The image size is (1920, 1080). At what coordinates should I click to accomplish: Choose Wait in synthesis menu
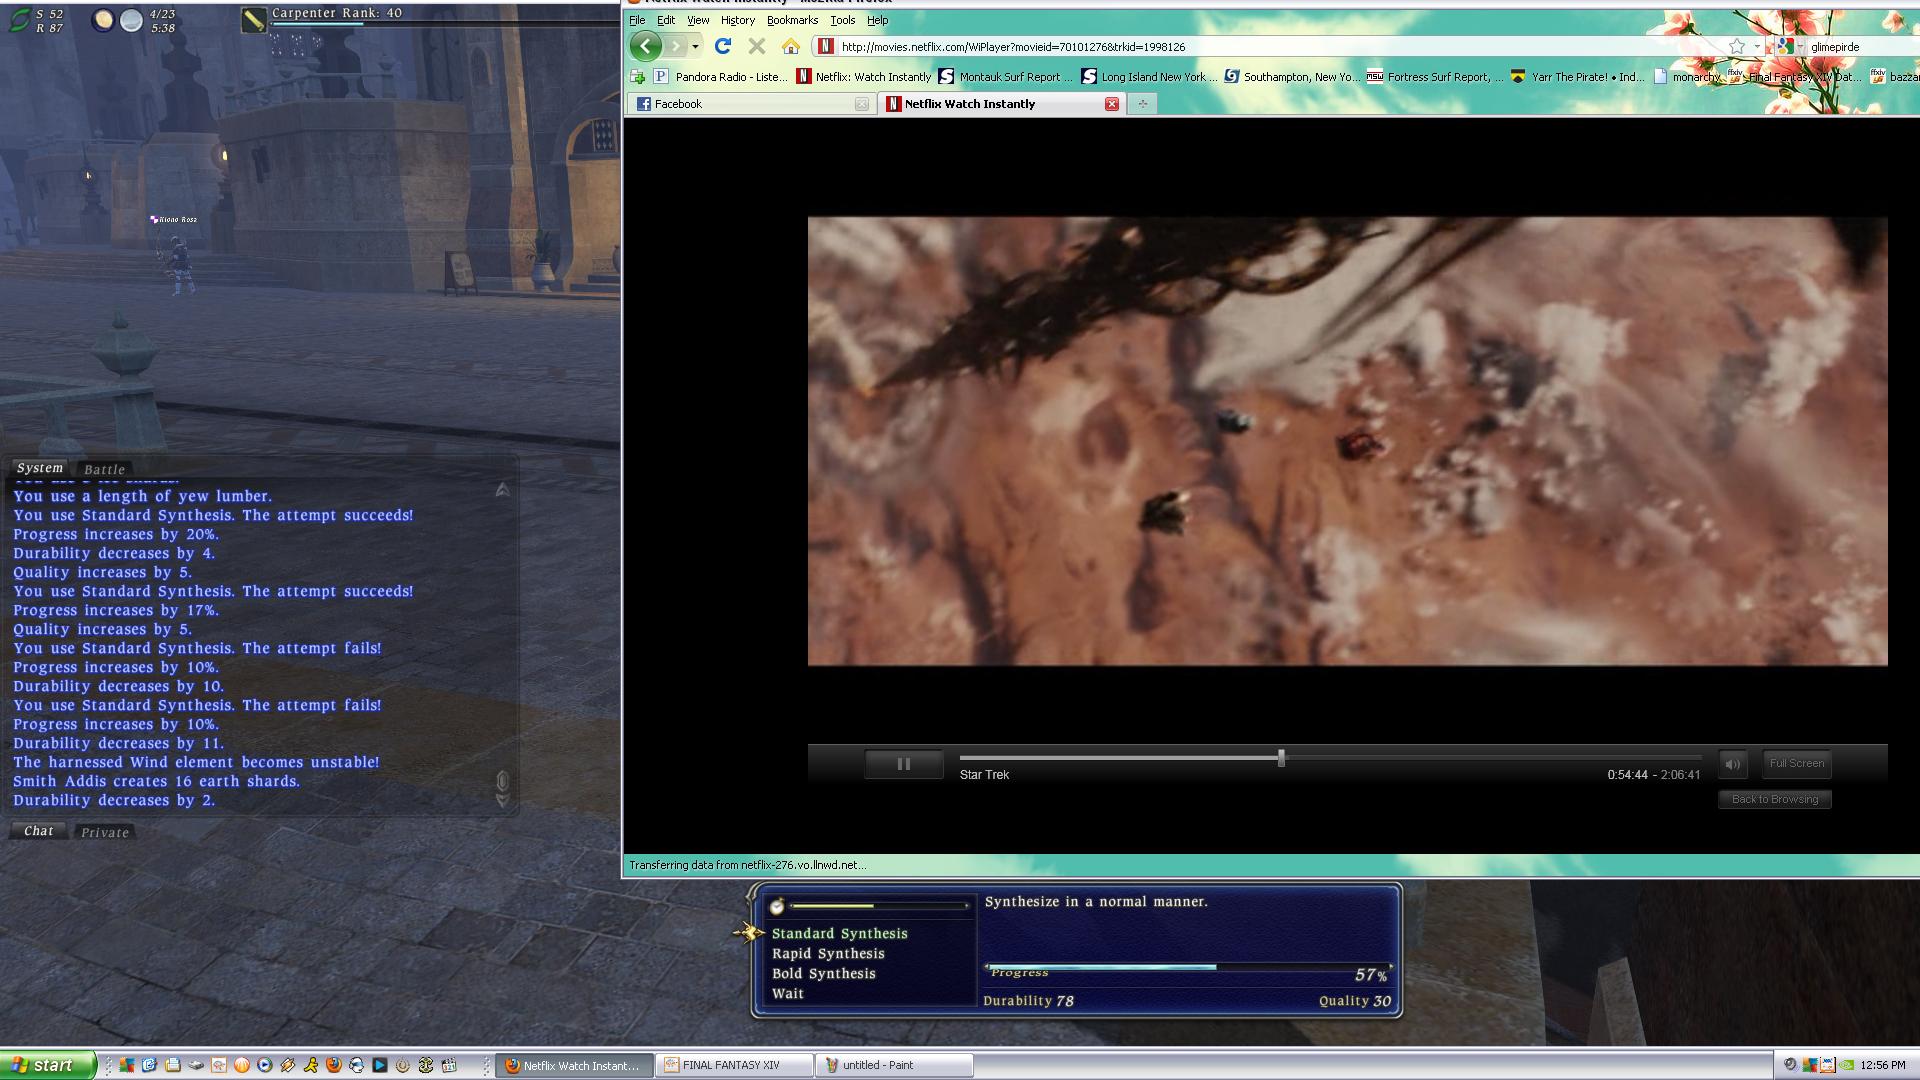tap(788, 993)
